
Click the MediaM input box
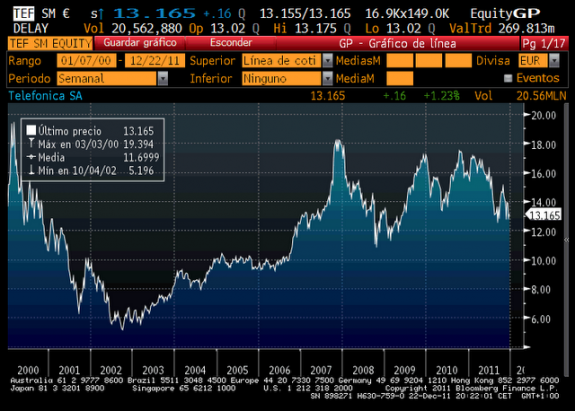point(400,78)
